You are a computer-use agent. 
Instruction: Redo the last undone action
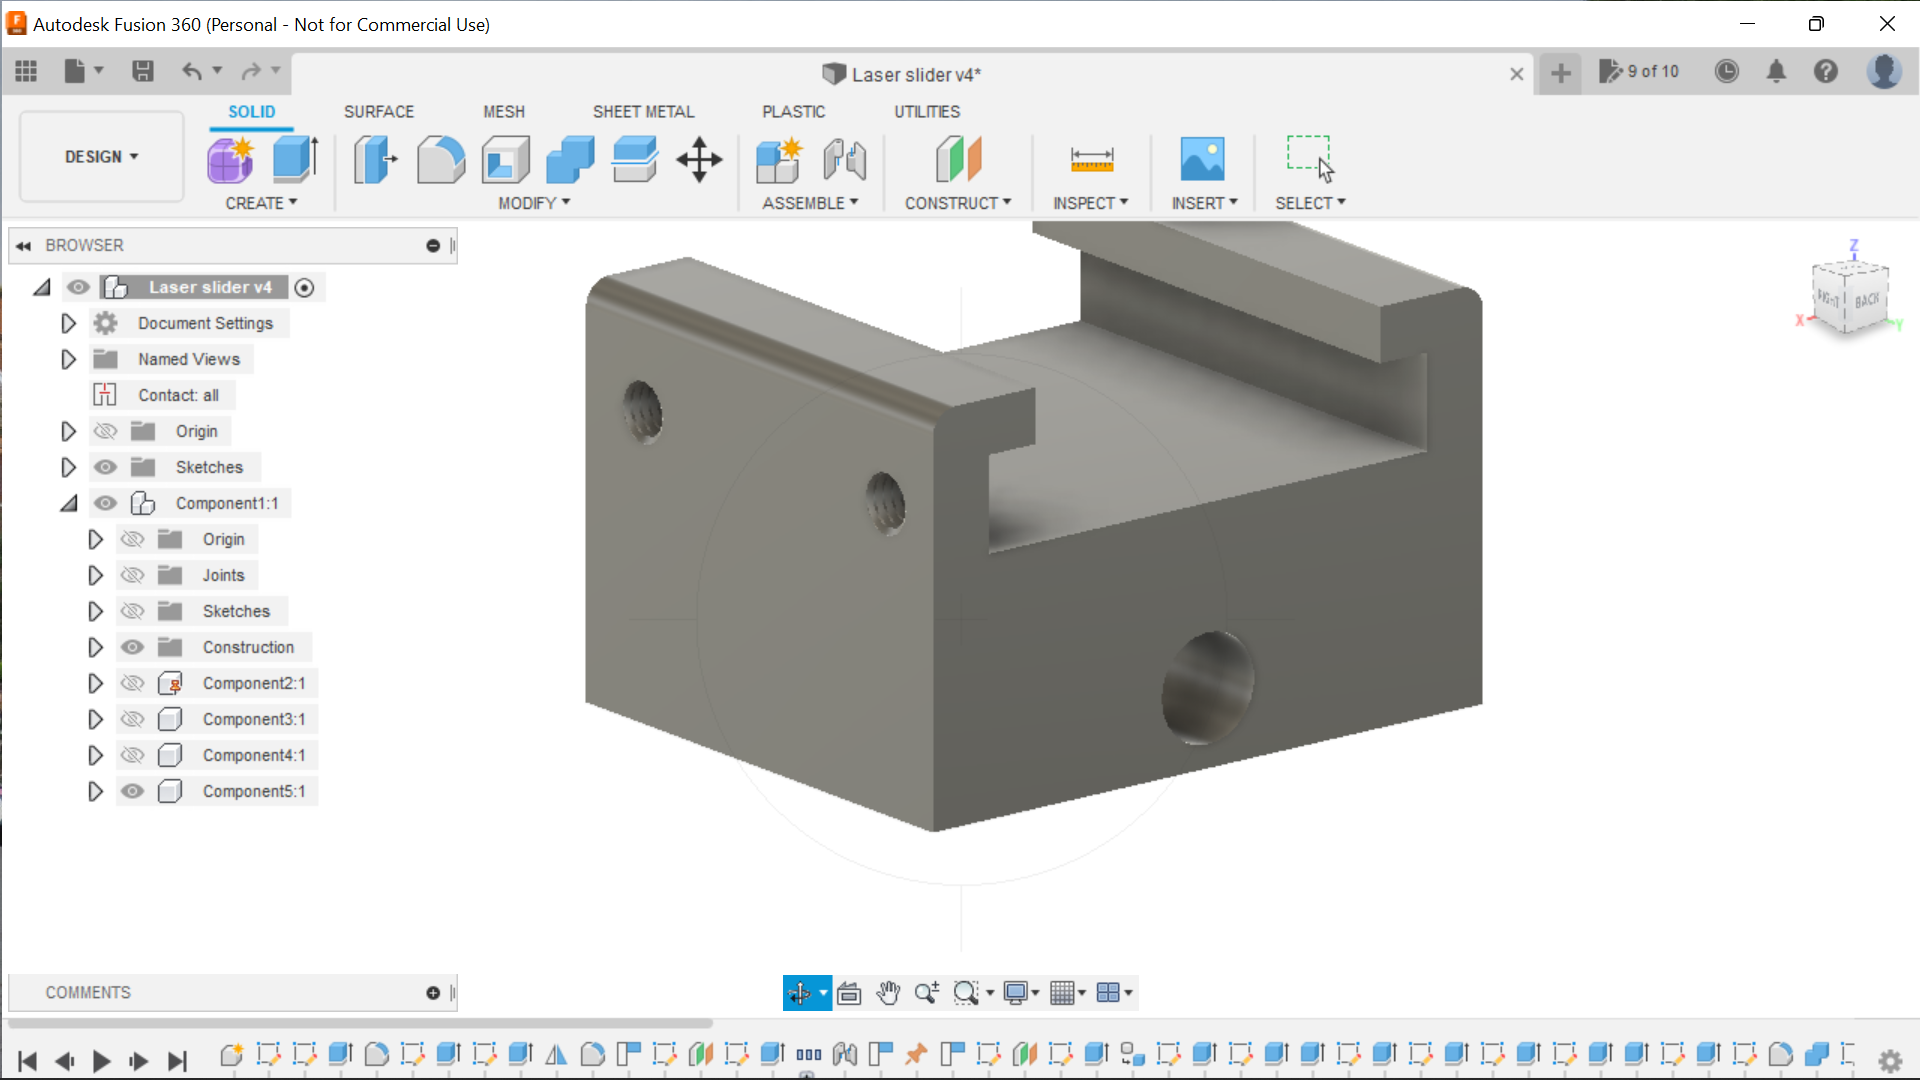click(x=250, y=71)
